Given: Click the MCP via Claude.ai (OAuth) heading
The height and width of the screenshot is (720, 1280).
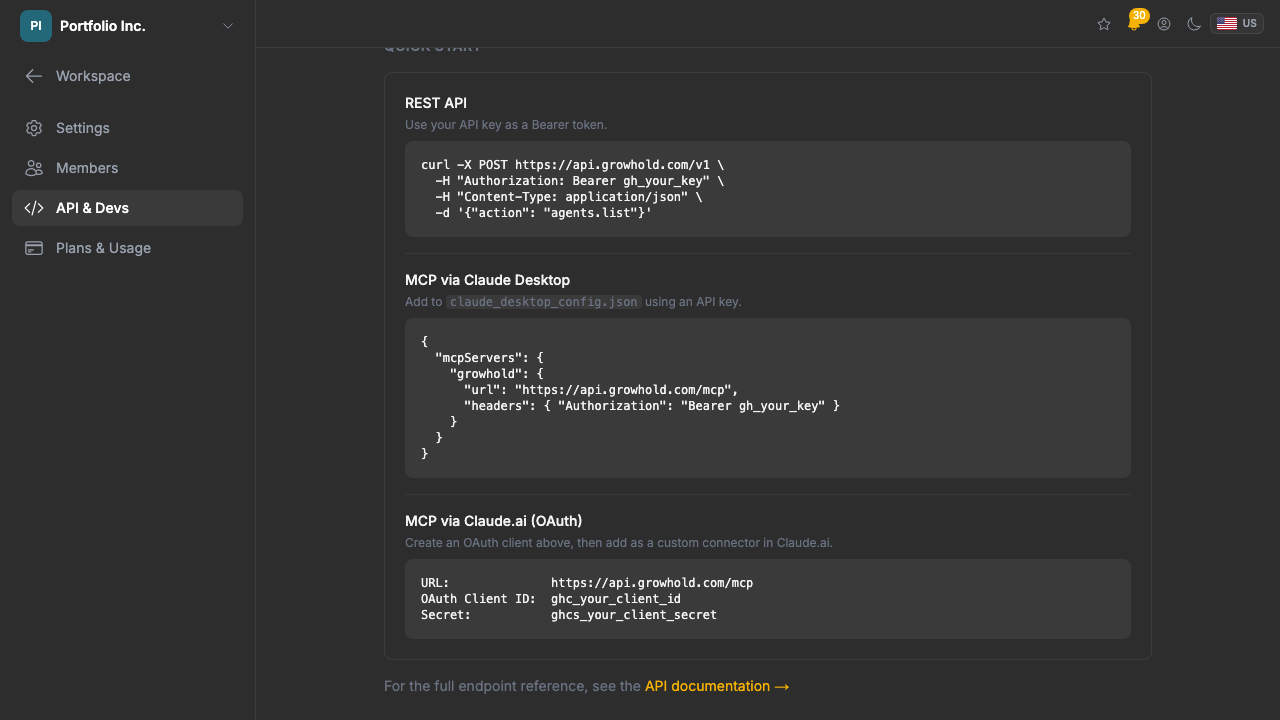Looking at the screenshot, I should click(x=493, y=521).
